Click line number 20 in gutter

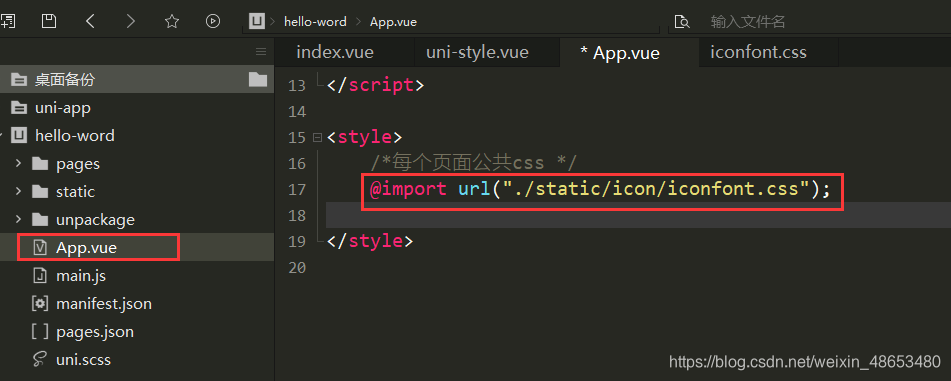[297, 268]
